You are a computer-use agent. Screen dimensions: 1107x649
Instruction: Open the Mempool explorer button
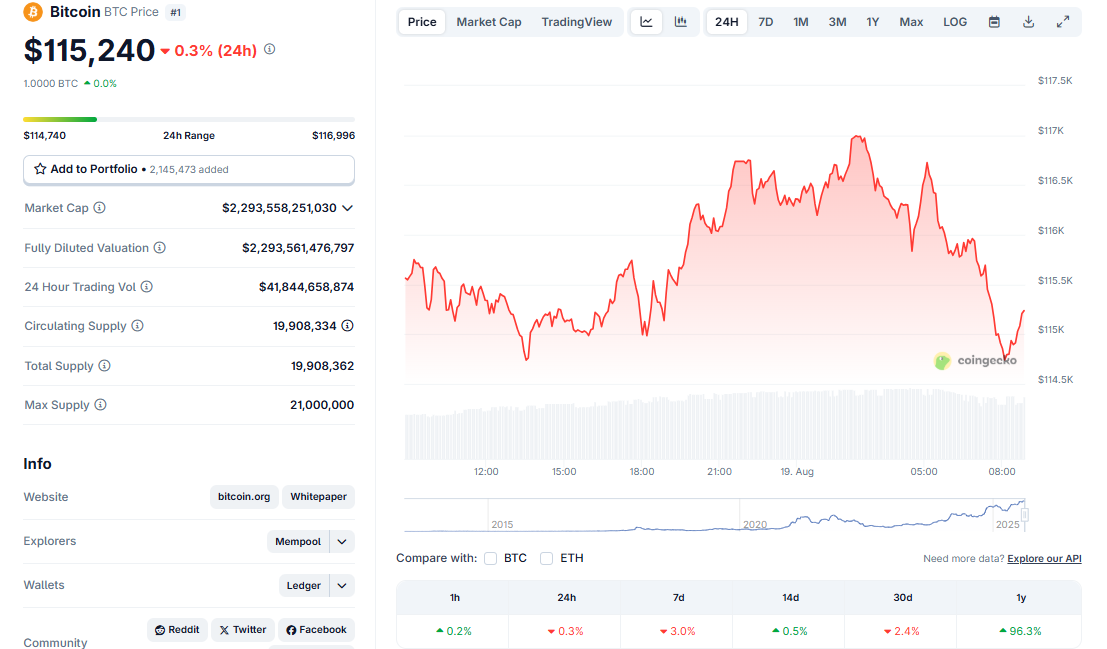298,542
